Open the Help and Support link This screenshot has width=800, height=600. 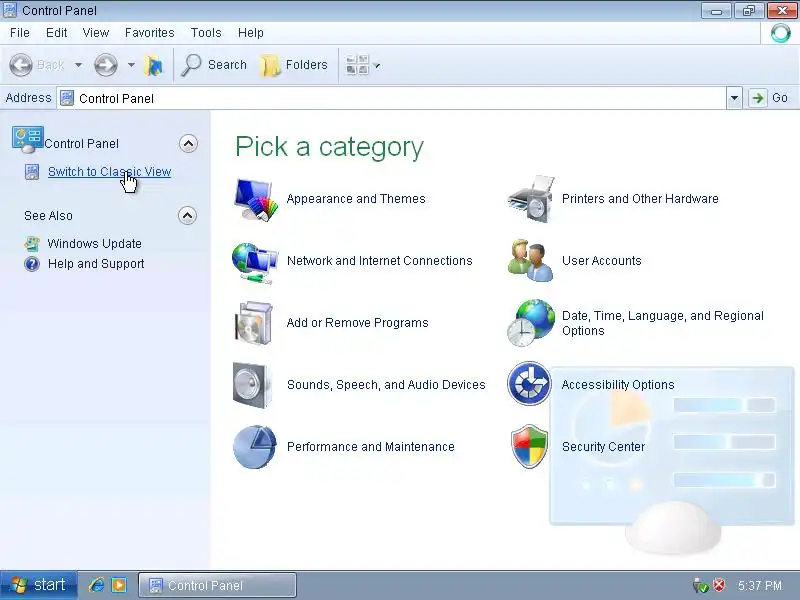pyautogui.click(x=96, y=264)
